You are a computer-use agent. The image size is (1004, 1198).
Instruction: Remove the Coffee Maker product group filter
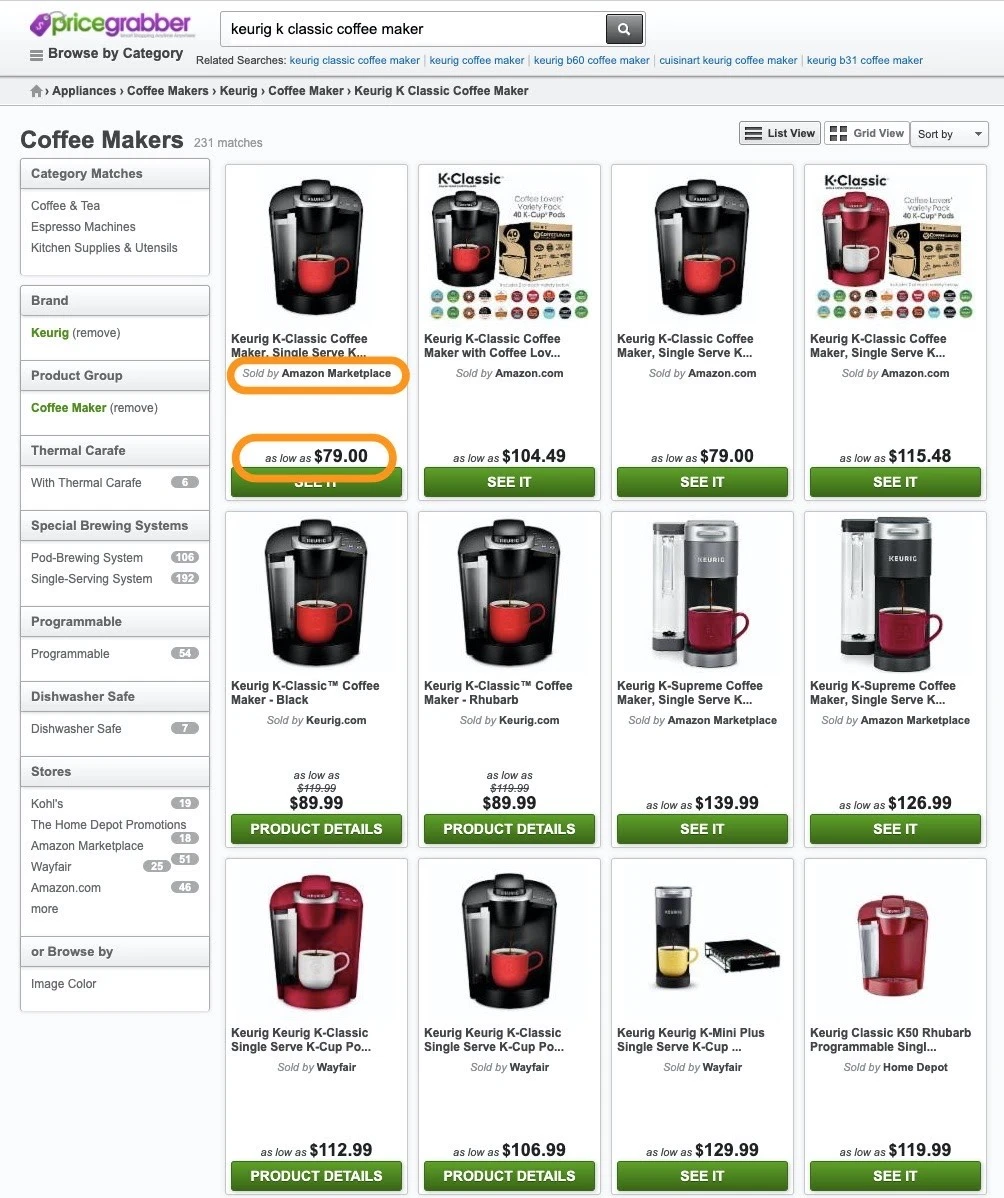pos(133,407)
